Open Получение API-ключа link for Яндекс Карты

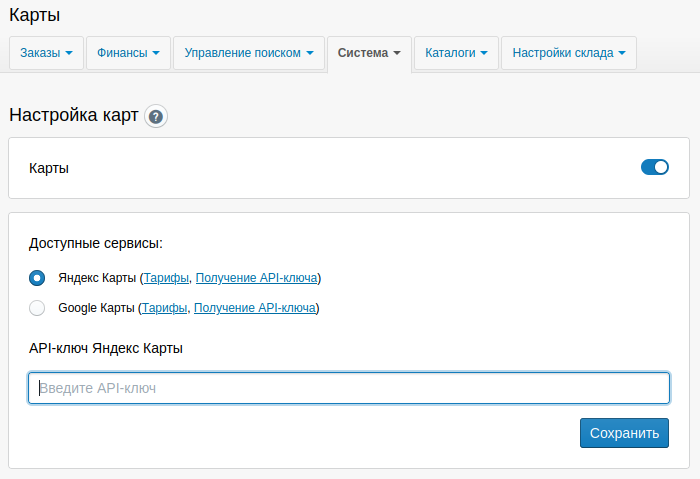[257, 278]
